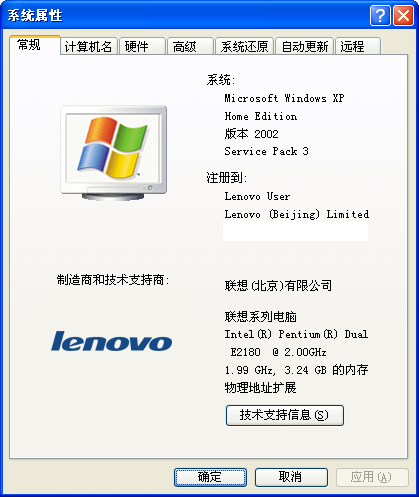
Task: Click the question mark help icon
Action: [x=380, y=15]
